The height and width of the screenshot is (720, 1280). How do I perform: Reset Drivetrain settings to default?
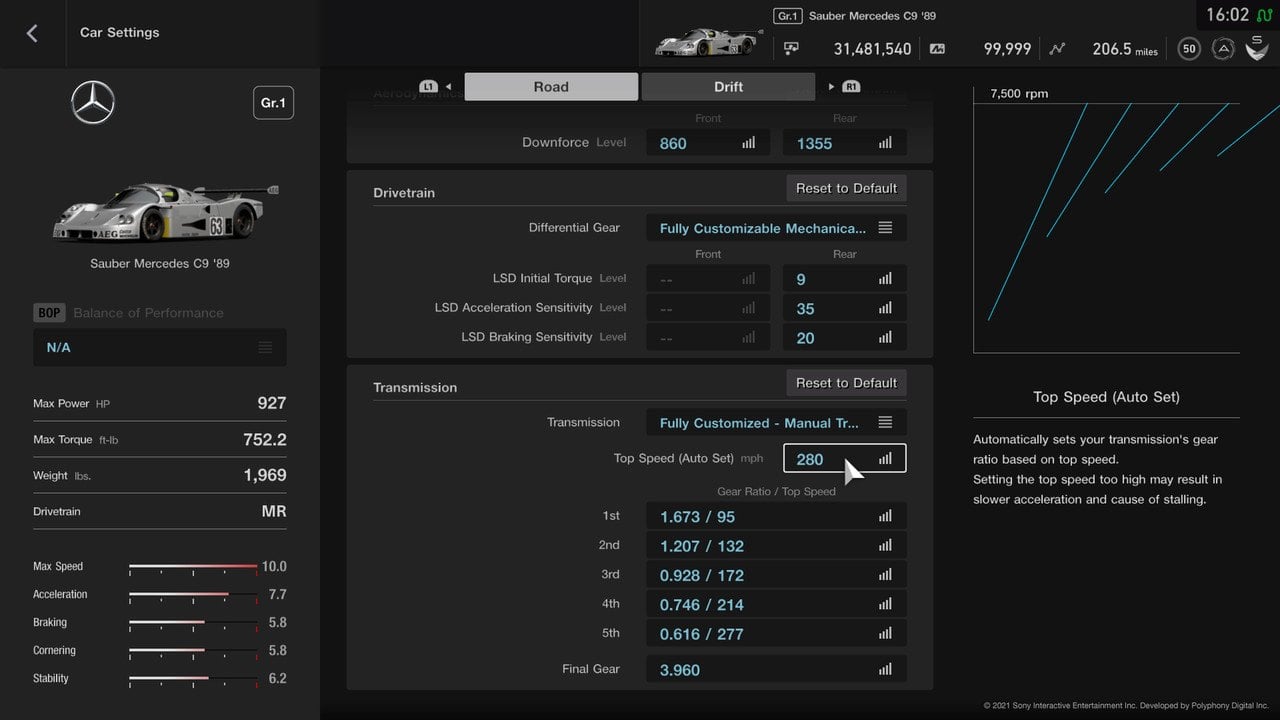[x=846, y=188]
